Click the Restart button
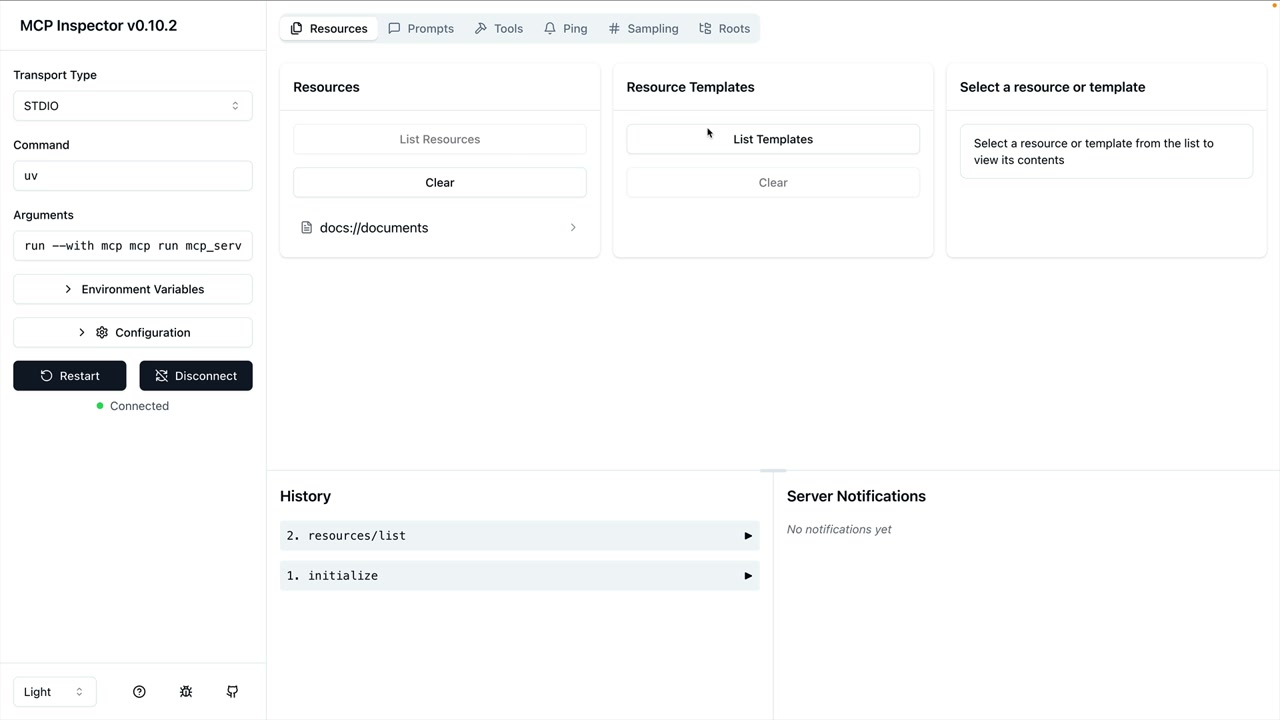This screenshot has width=1280, height=720. (x=70, y=376)
